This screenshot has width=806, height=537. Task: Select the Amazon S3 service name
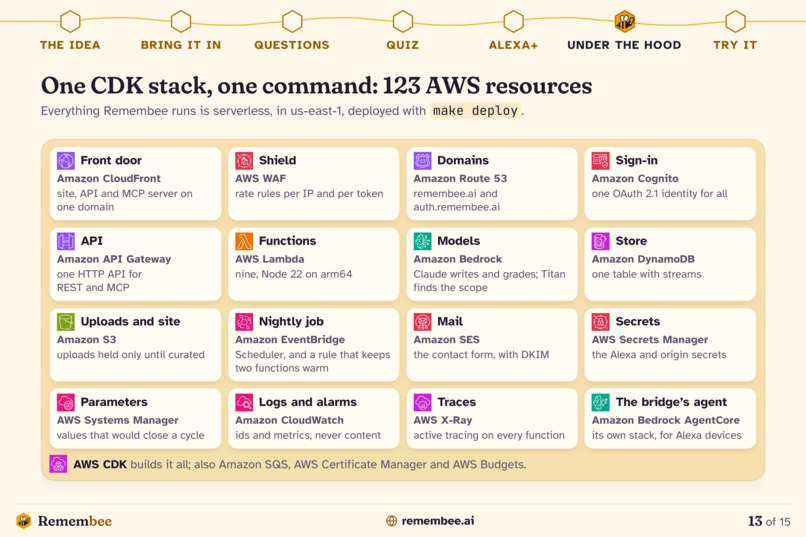tap(86, 340)
